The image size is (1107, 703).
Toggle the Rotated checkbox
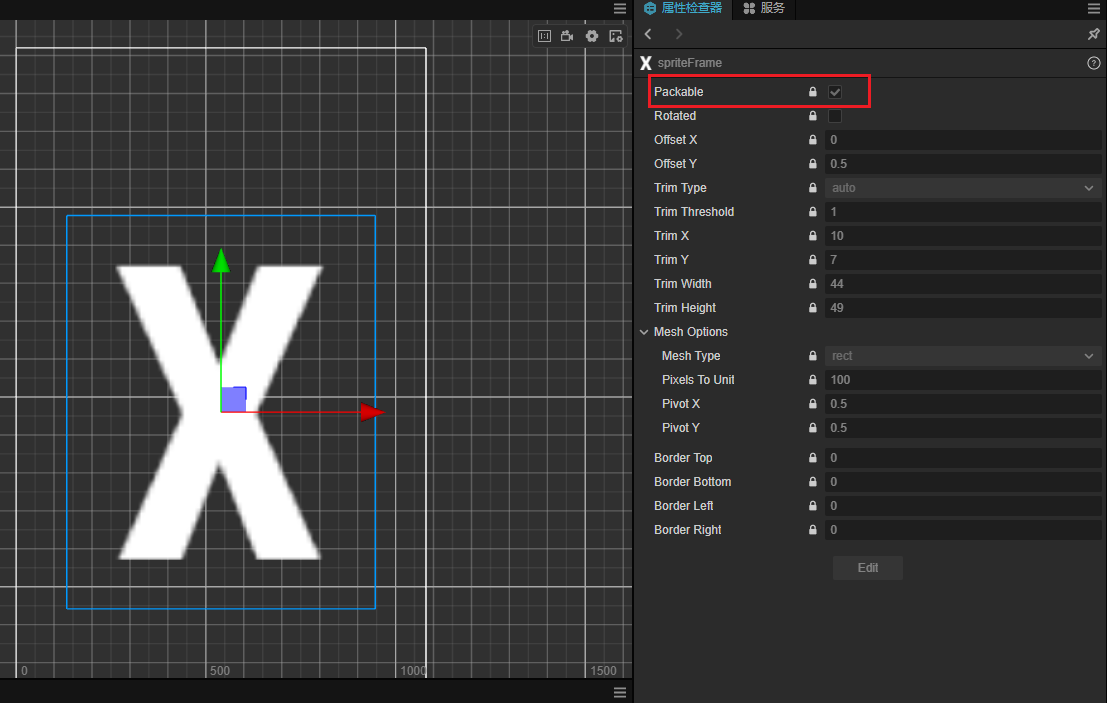pyautogui.click(x=834, y=116)
